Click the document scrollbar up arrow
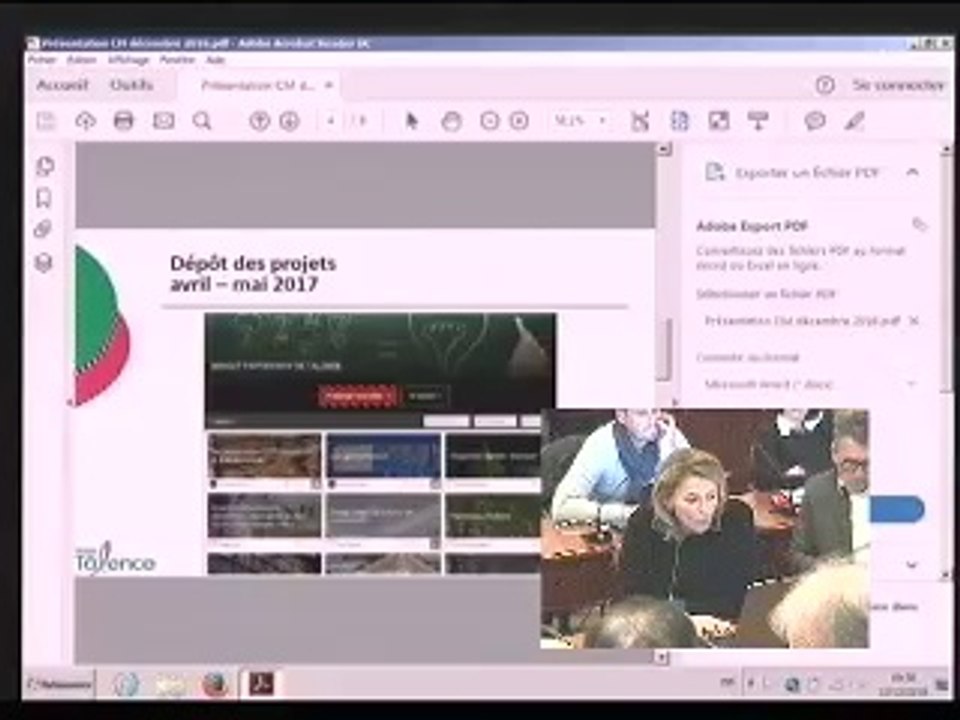The image size is (960, 720). pyautogui.click(x=664, y=149)
